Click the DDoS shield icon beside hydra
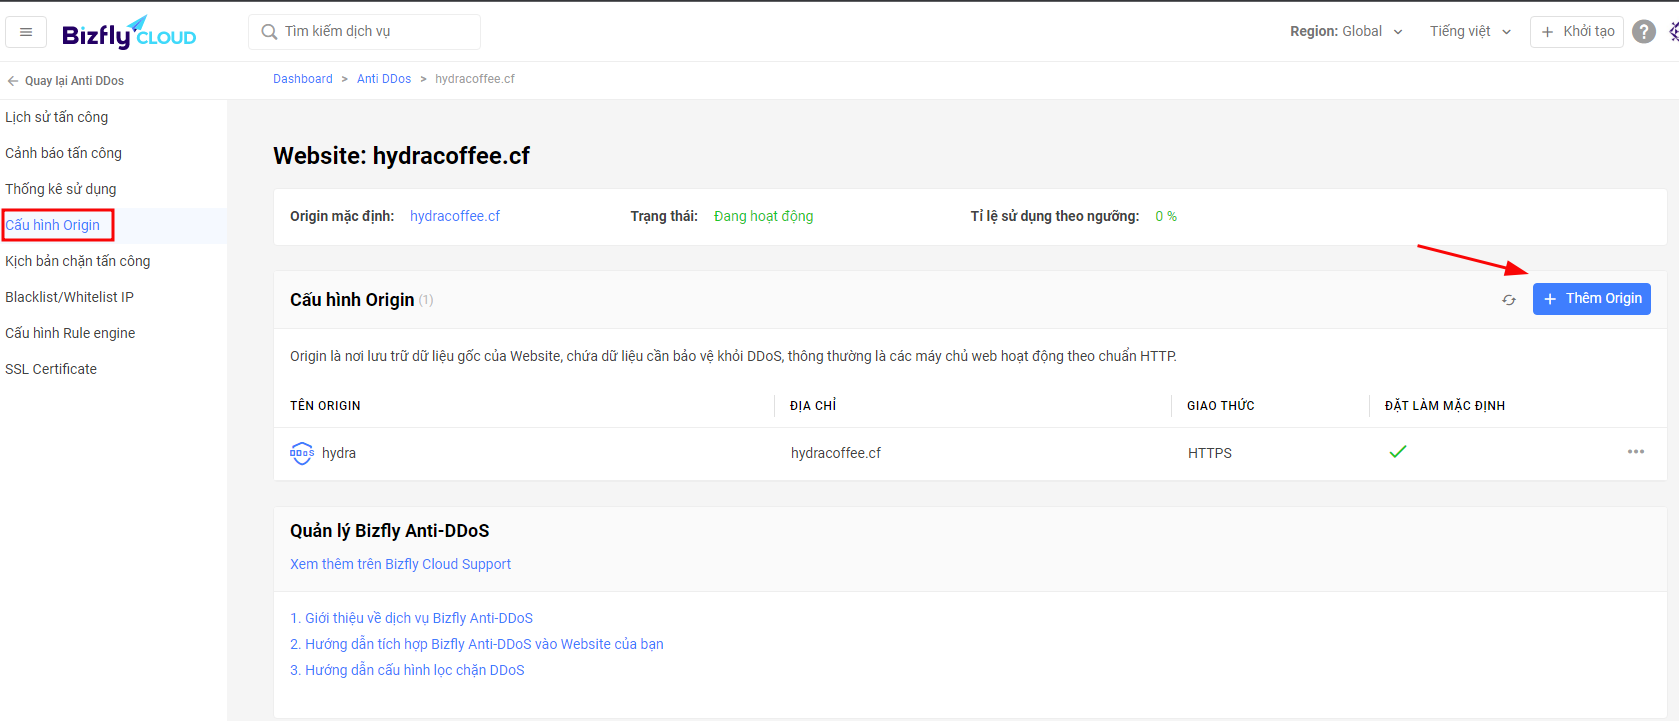 coord(302,453)
